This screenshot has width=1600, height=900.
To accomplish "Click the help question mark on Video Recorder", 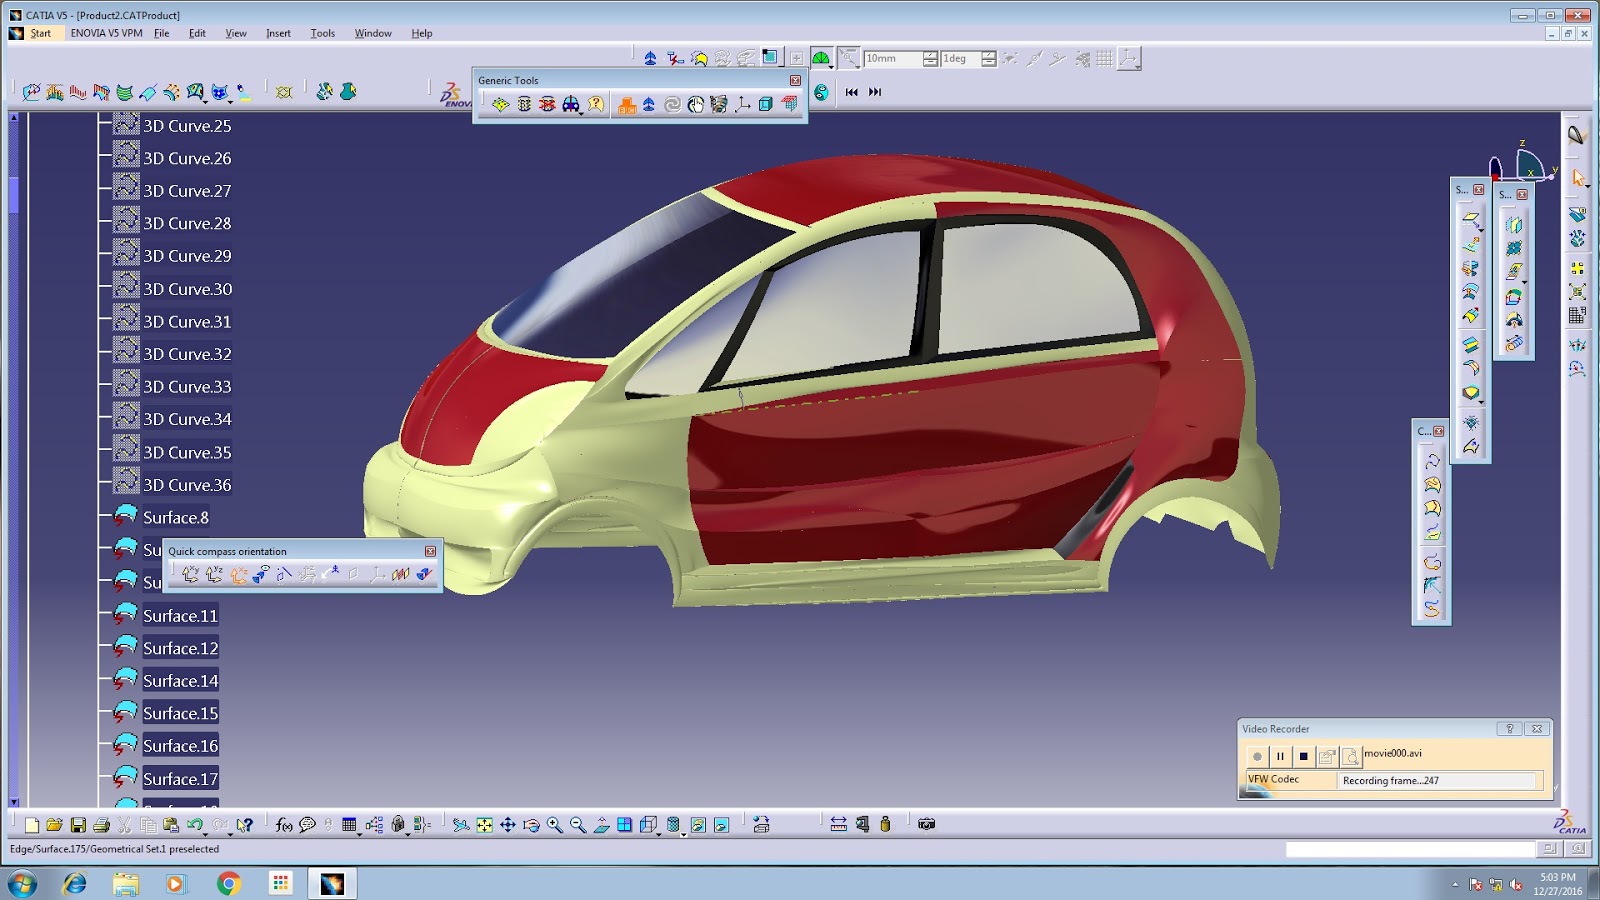I will 1510,729.
